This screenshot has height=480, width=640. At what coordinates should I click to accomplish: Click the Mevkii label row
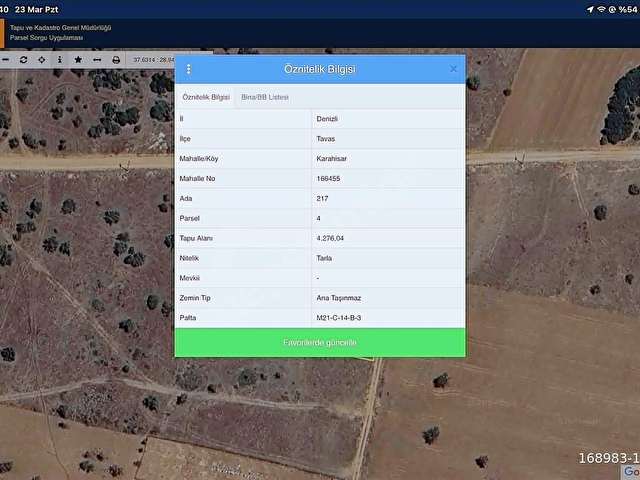click(243, 278)
